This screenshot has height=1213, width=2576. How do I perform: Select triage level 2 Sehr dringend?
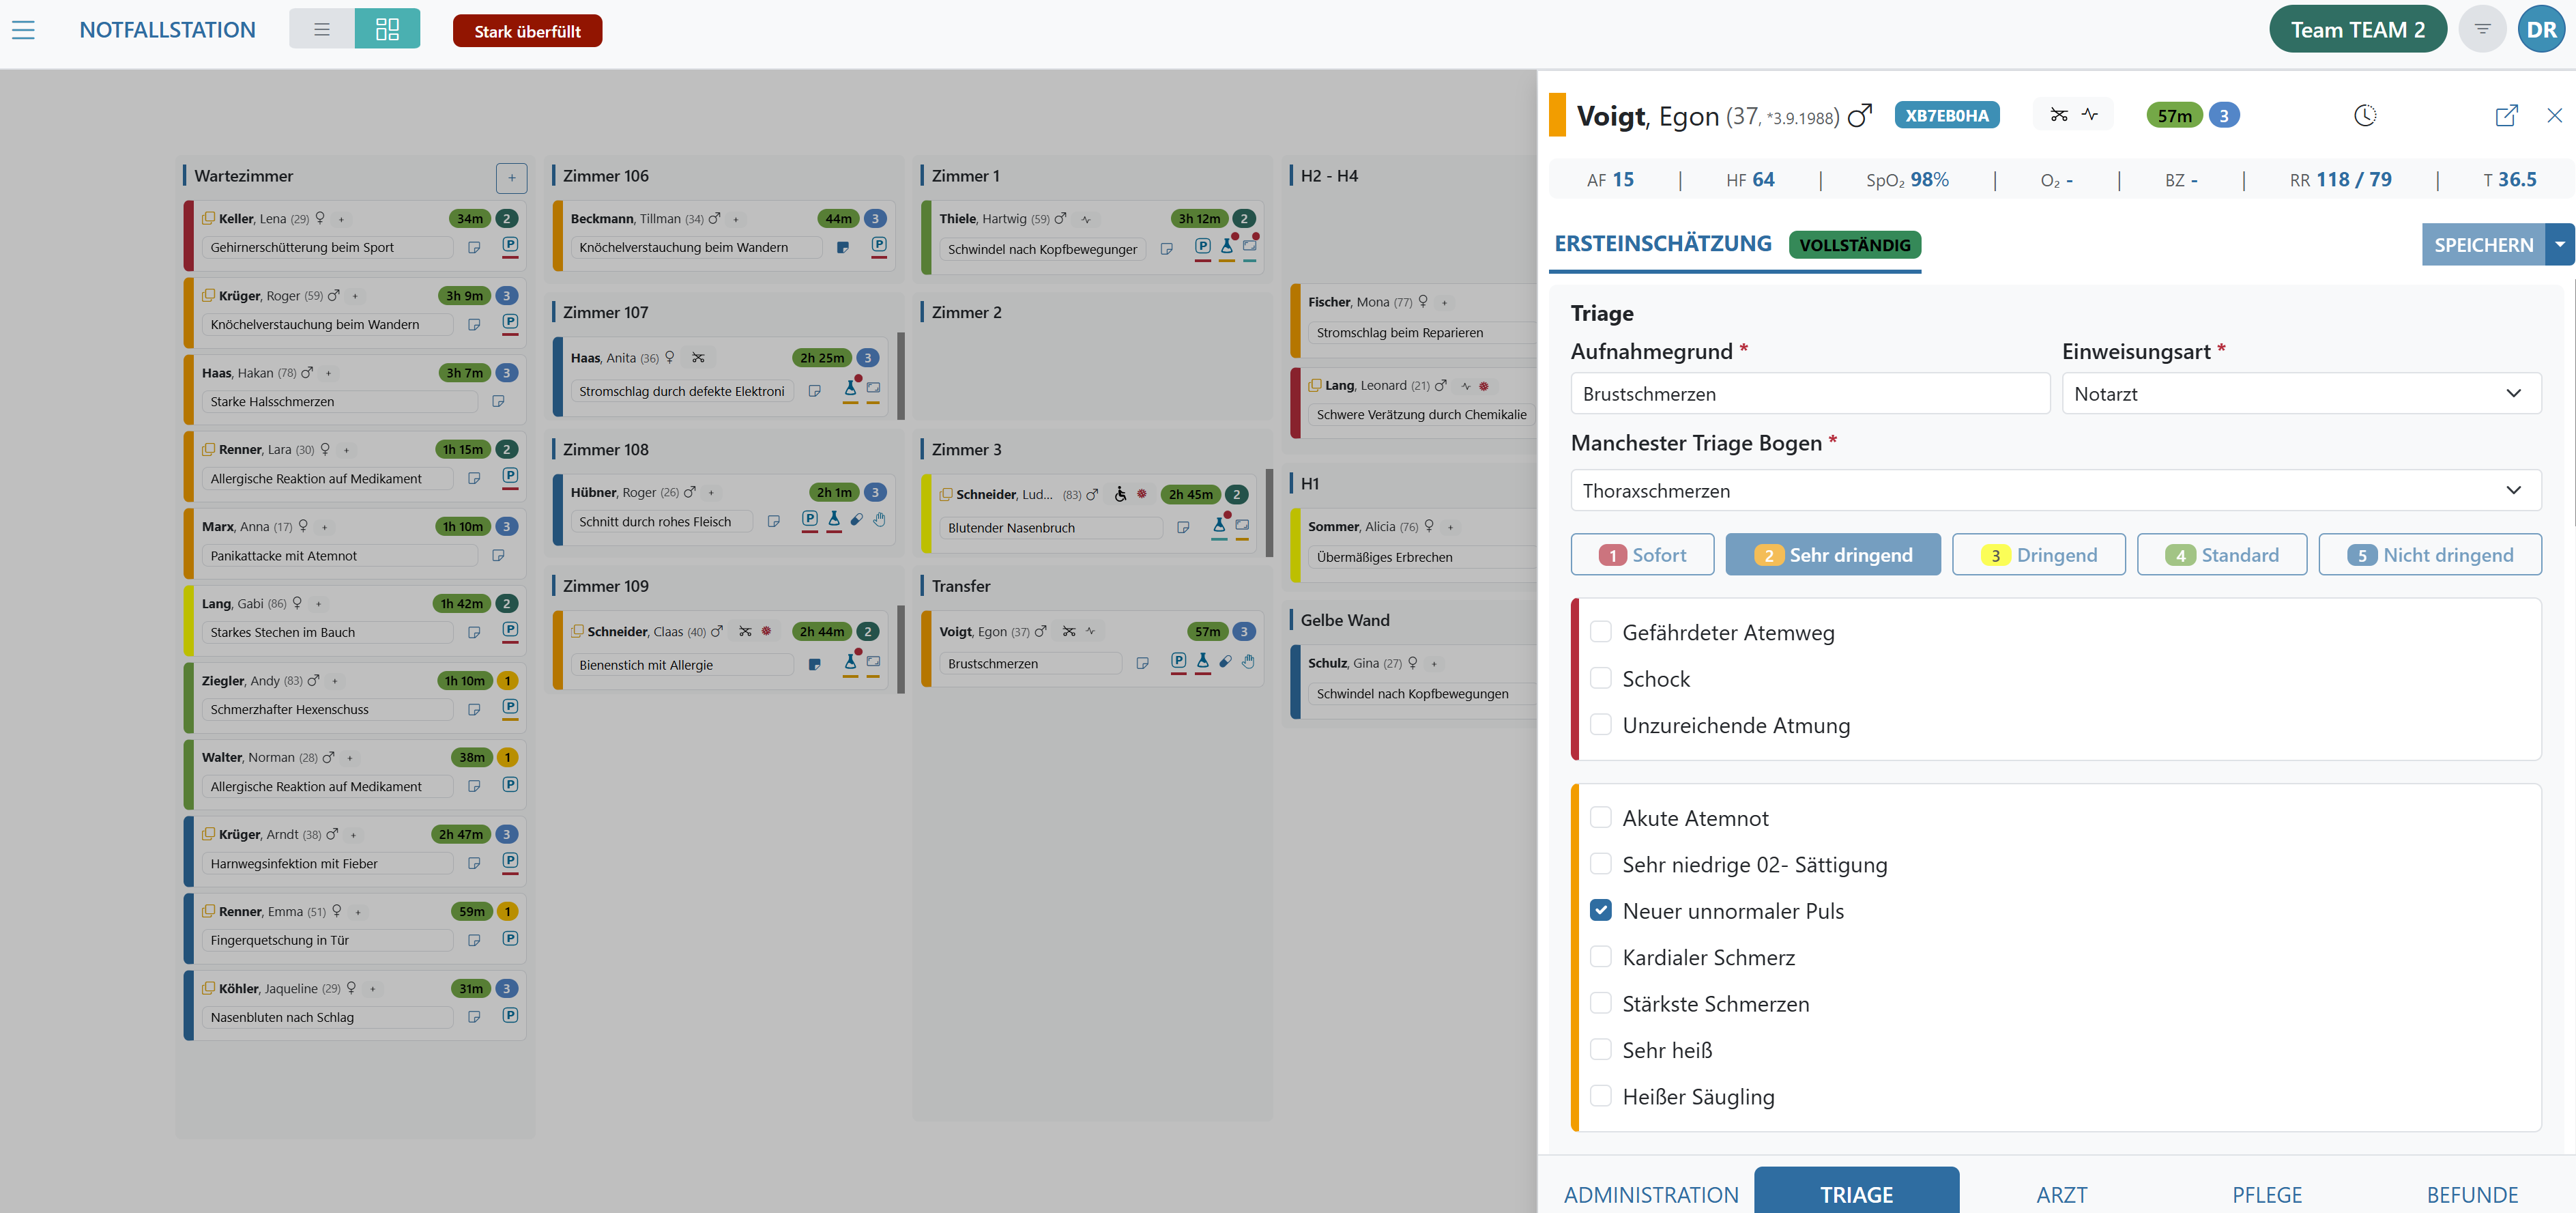tap(1833, 554)
